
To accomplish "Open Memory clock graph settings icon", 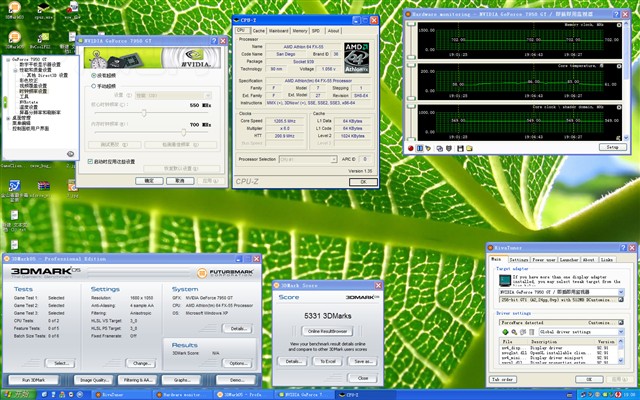I will (619, 25).
